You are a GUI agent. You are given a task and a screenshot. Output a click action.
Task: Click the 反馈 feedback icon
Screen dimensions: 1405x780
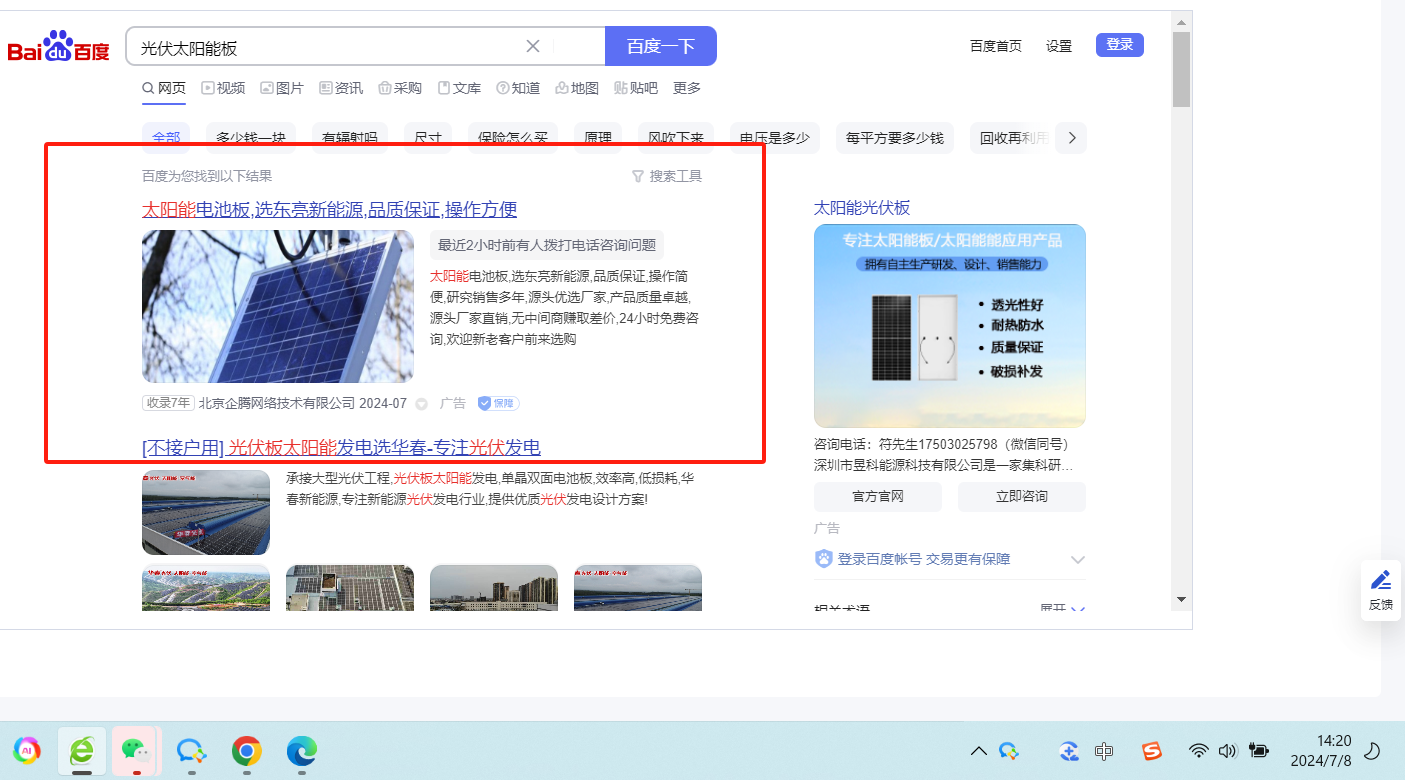[x=1381, y=590]
